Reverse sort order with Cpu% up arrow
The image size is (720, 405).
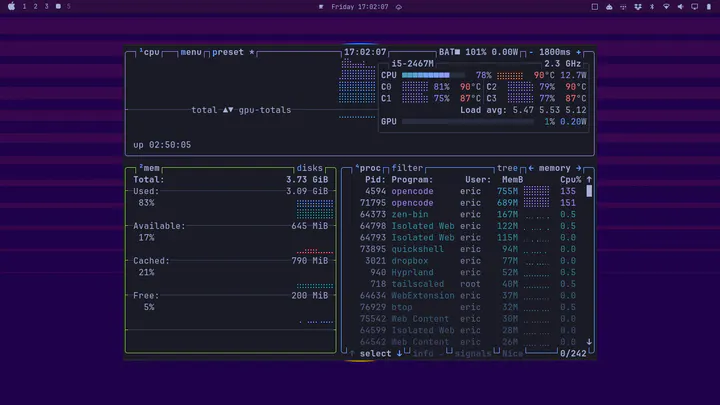589,180
